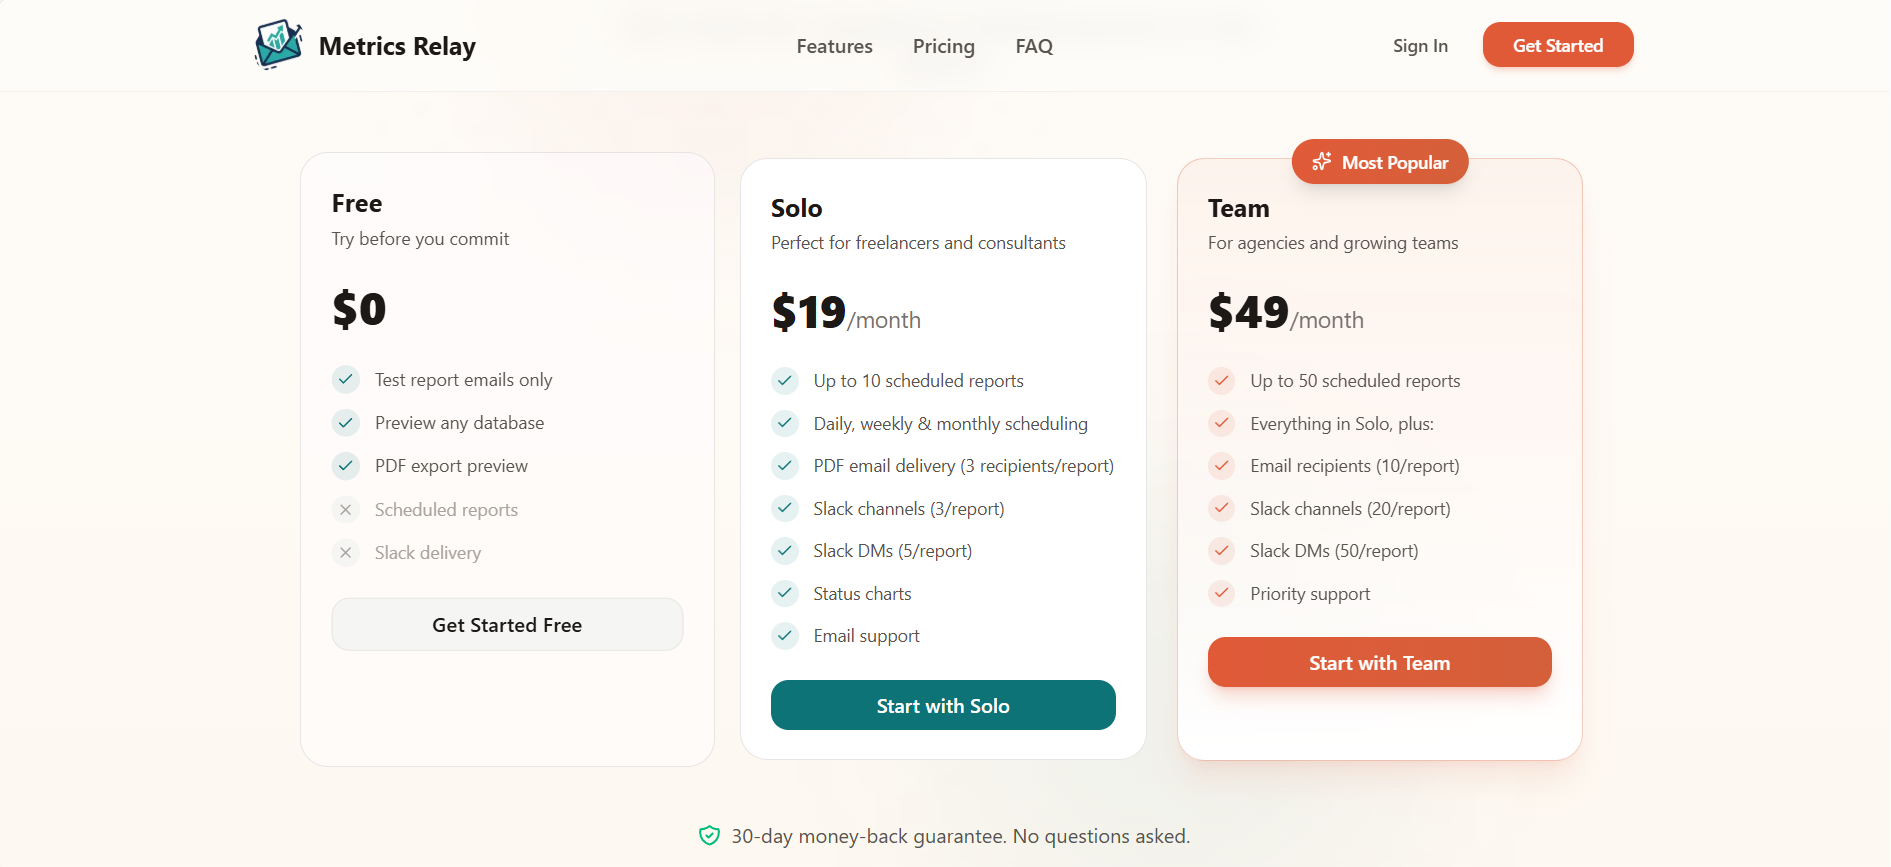Click the sparkles icon in the Most Popular badge
This screenshot has width=1891, height=867.
coord(1321,161)
